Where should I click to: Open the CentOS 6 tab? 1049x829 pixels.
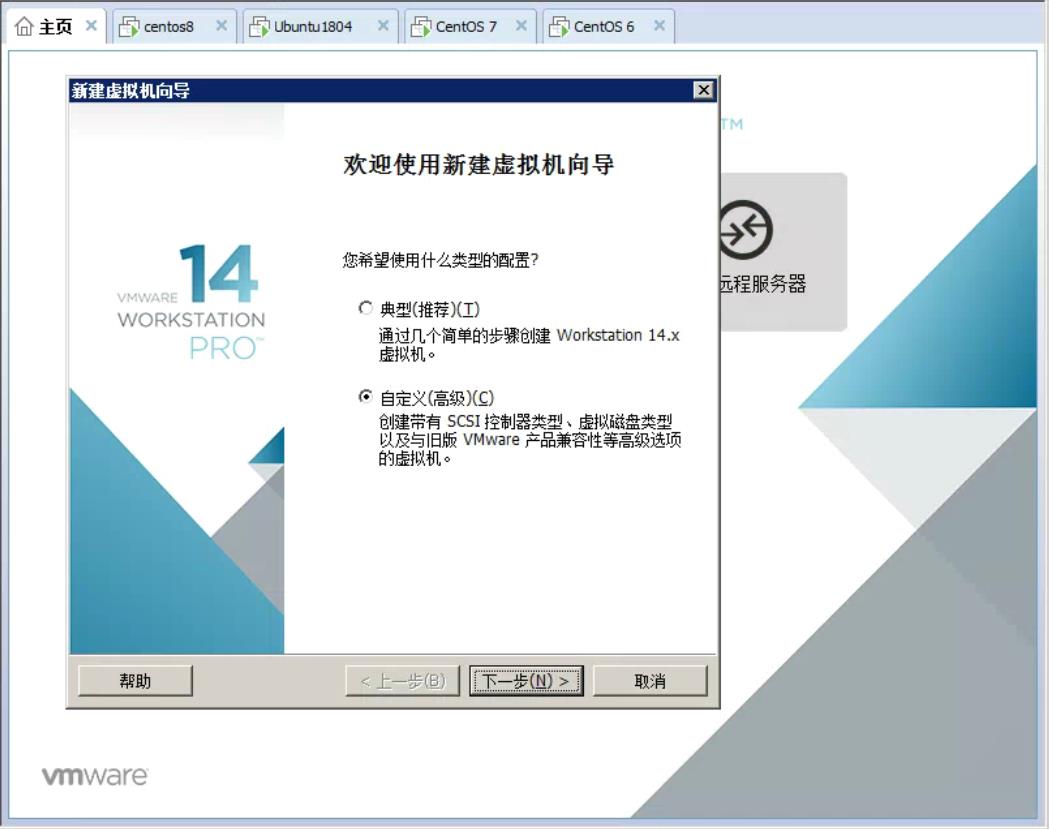click(603, 27)
